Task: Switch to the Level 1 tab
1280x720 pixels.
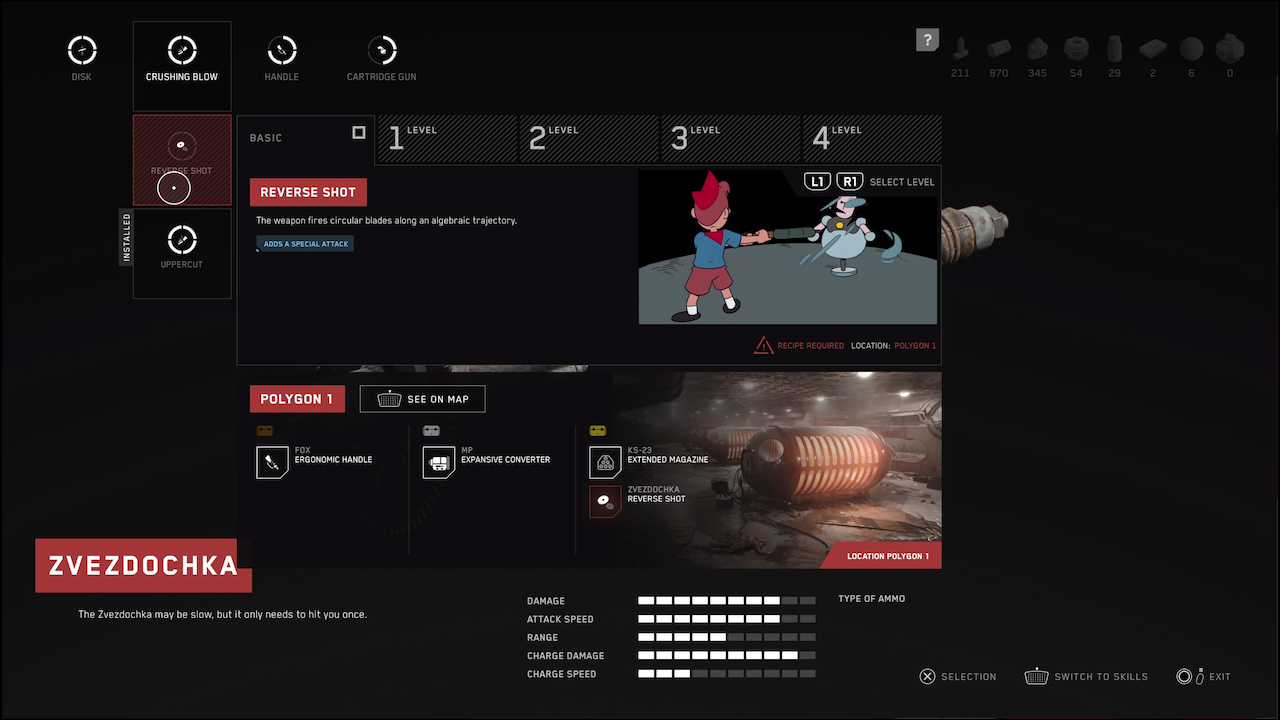Action: tap(446, 138)
